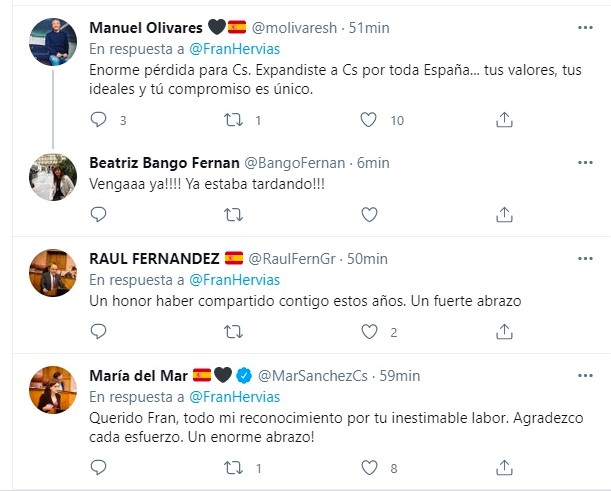The image size is (611, 491).
Task: Share Beatriz Bango Fernan's tweet
Action: (505, 213)
